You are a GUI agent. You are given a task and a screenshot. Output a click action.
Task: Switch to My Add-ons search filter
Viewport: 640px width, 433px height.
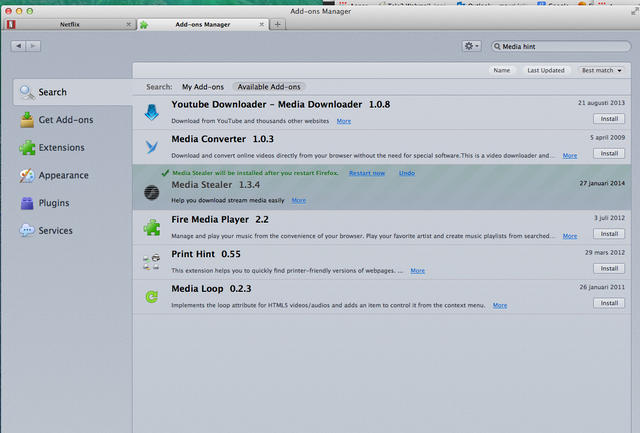click(203, 87)
